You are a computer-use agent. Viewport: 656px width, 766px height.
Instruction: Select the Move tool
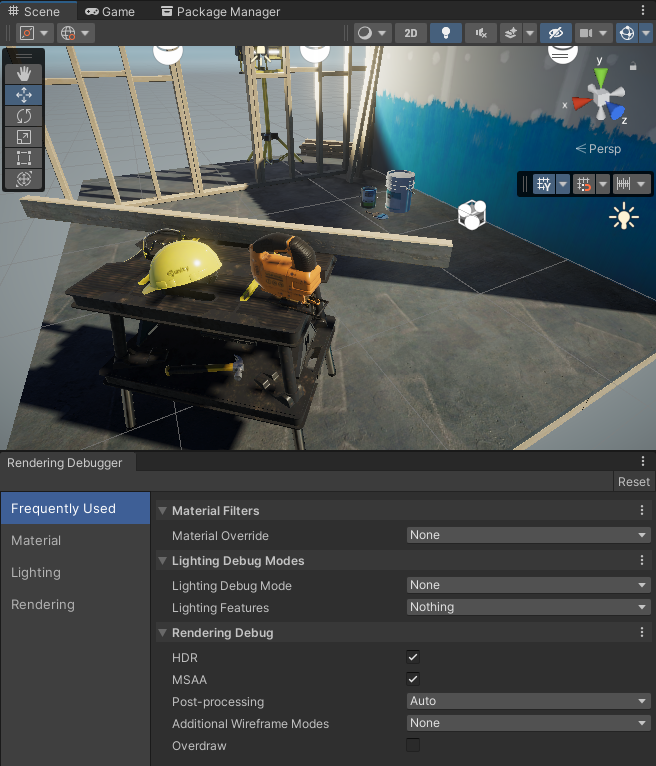coord(24,95)
